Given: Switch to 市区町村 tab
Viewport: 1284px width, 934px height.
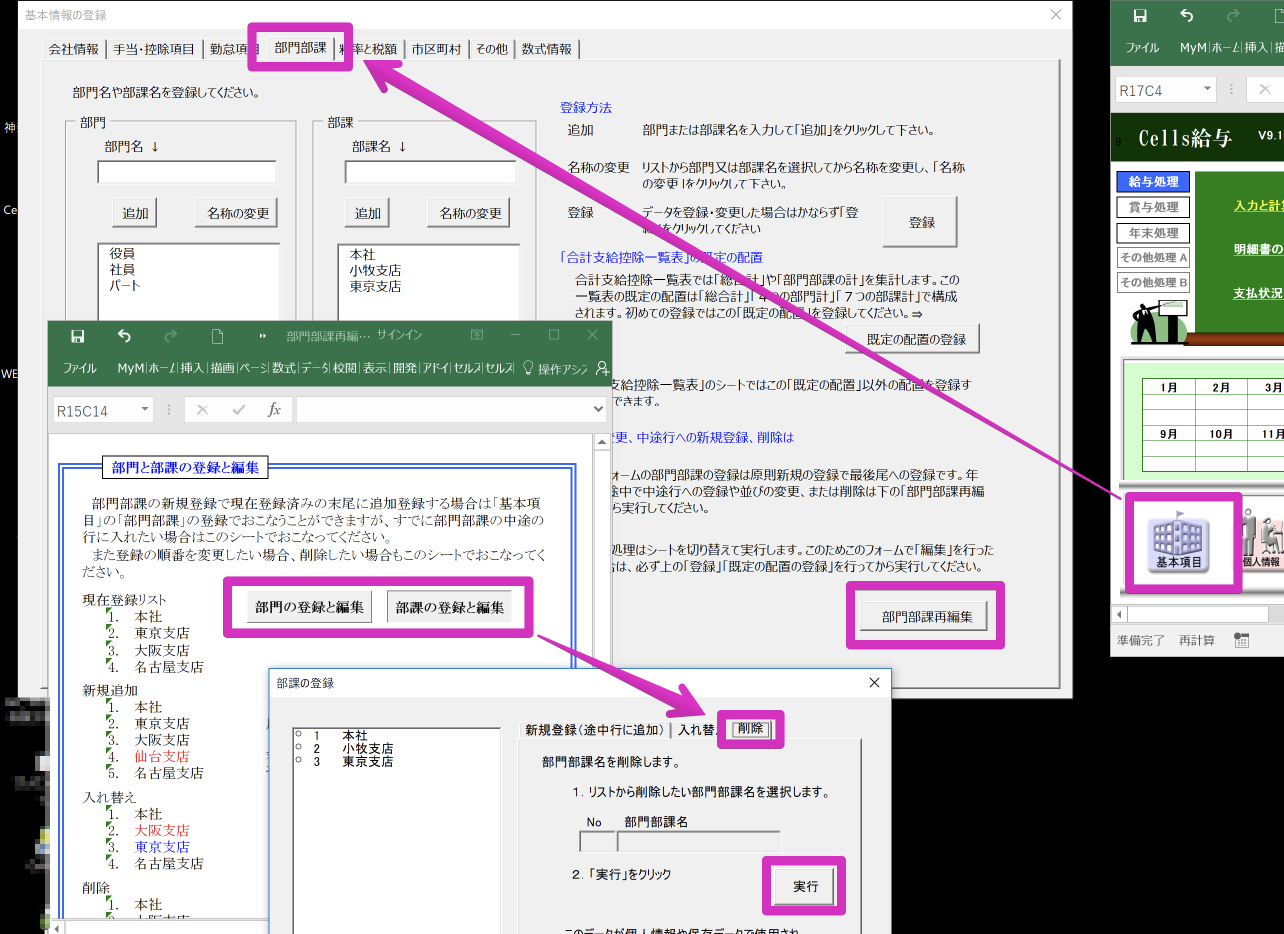Looking at the screenshot, I should pyautogui.click(x=436, y=49).
